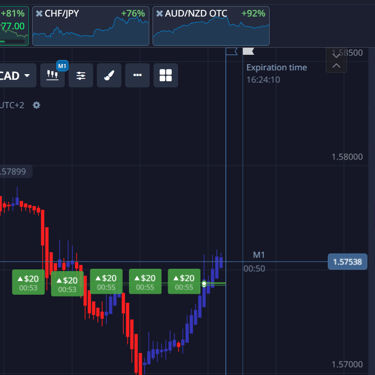The height and width of the screenshot is (375, 375).
Task: Open timezone settings gear next to UTC+2
Action: [36, 105]
